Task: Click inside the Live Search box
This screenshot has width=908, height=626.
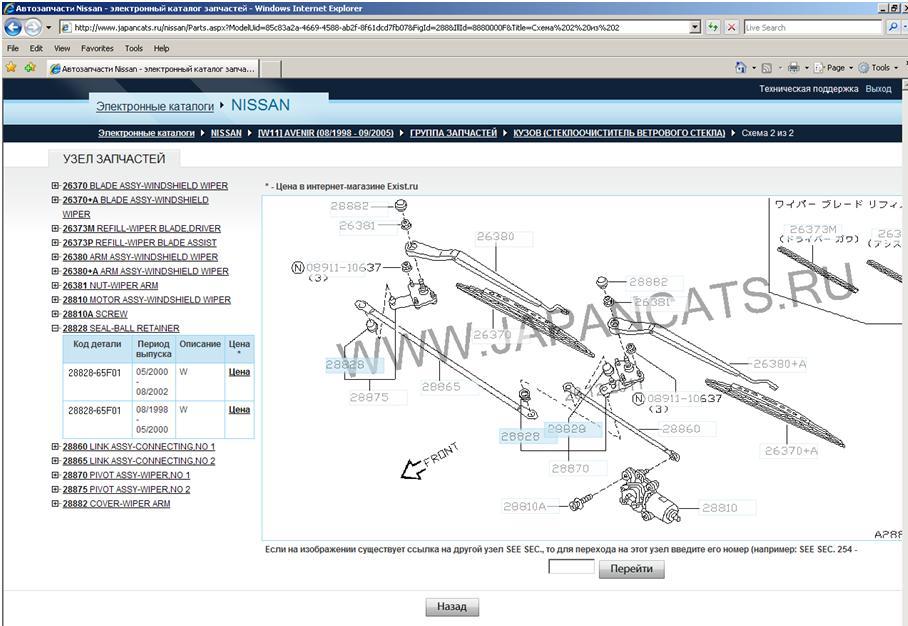Action: coord(813,27)
